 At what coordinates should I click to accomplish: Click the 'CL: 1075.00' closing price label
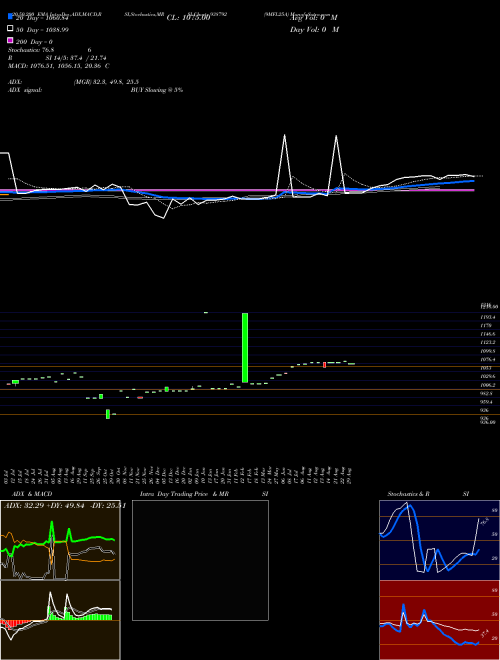coord(188,18)
